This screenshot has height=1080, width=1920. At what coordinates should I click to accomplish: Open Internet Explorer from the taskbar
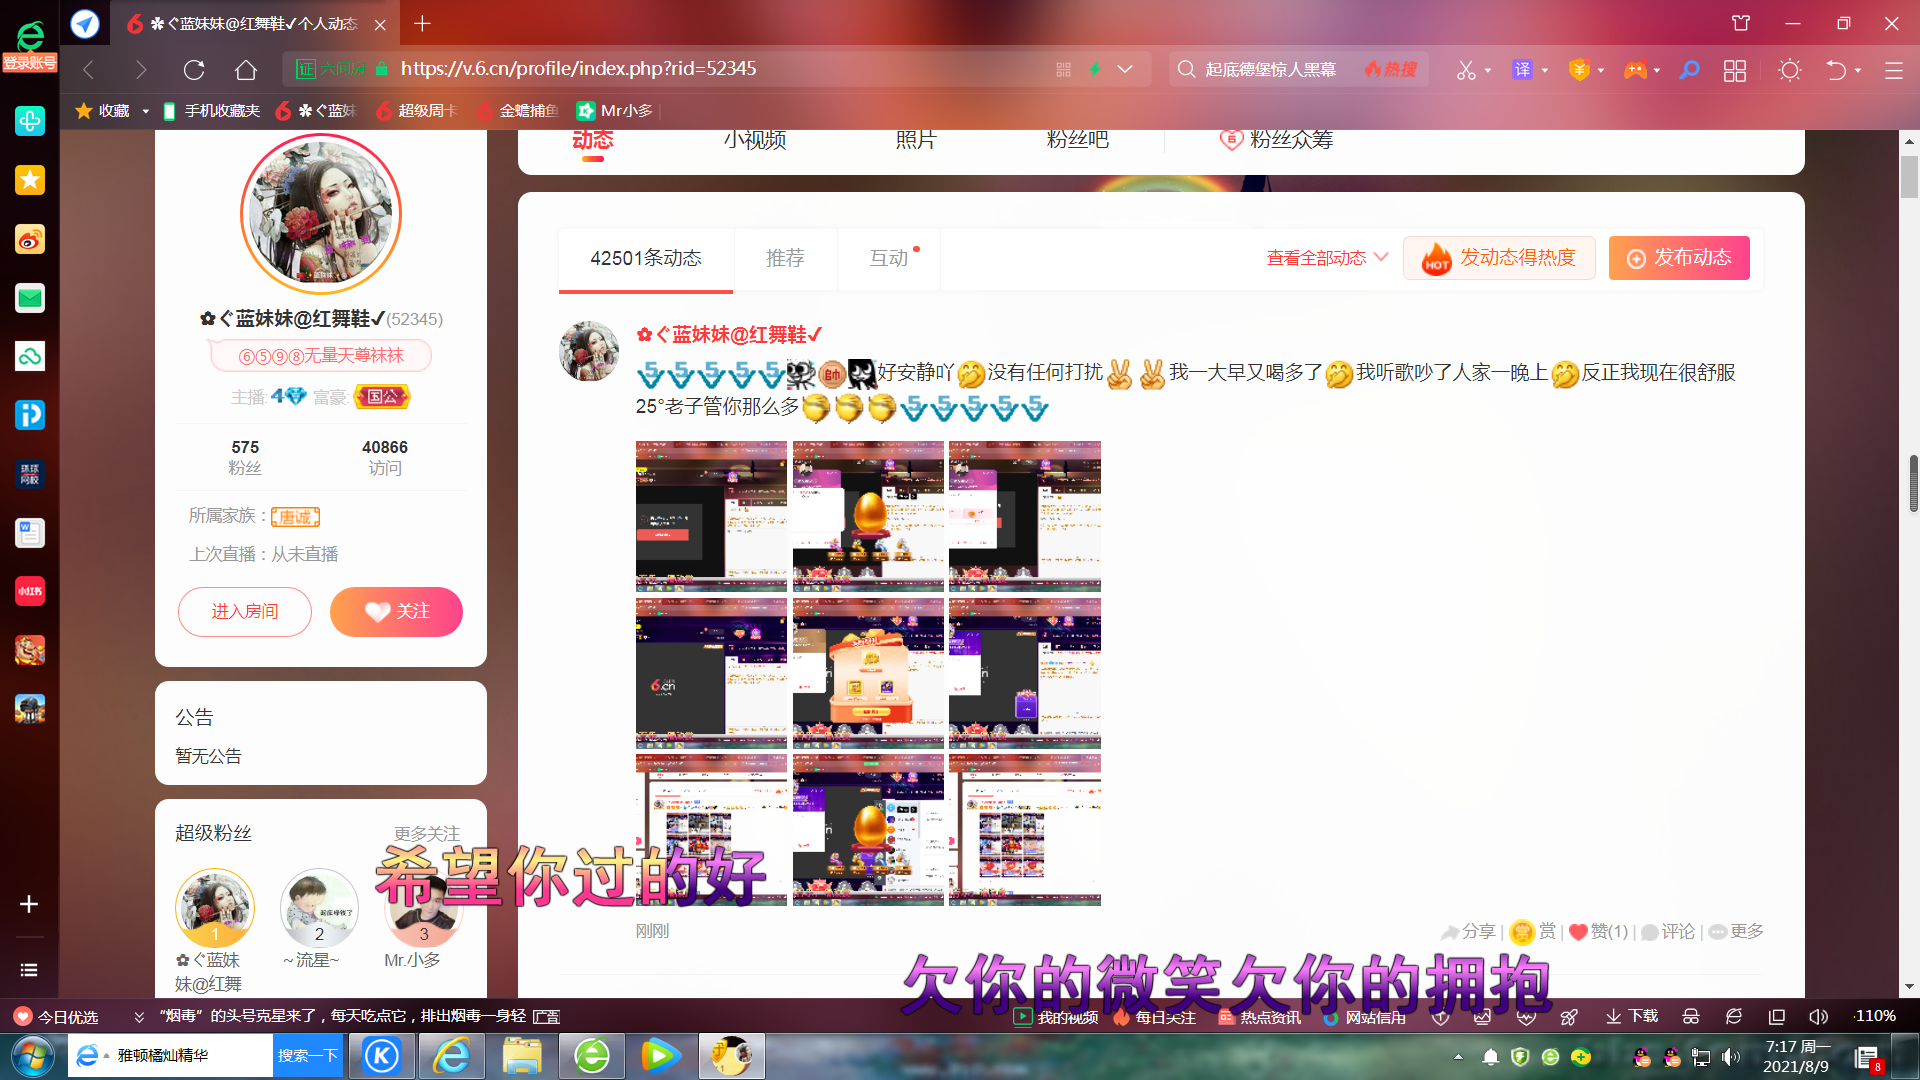452,1056
